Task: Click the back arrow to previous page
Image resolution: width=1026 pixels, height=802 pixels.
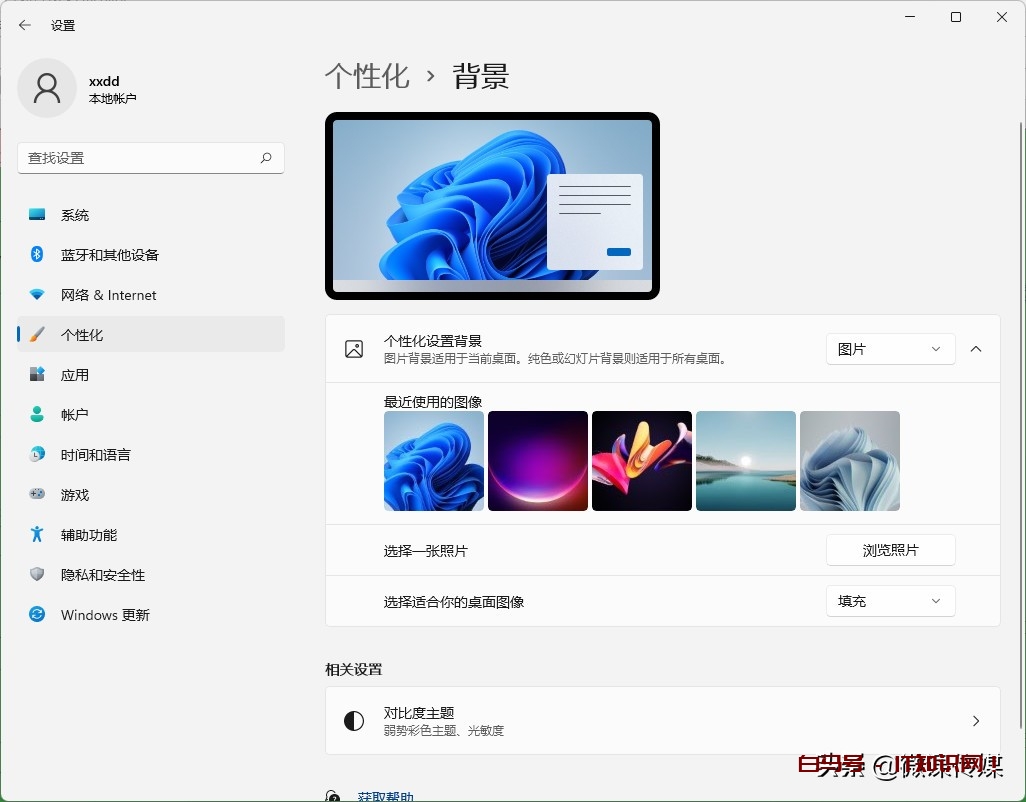Action: (x=24, y=25)
